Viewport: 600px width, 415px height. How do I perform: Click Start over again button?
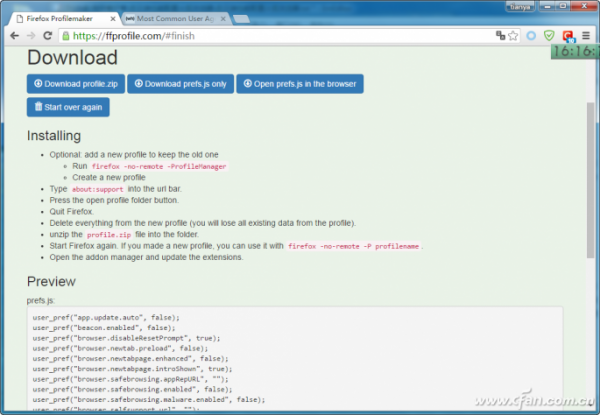[68, 107]
